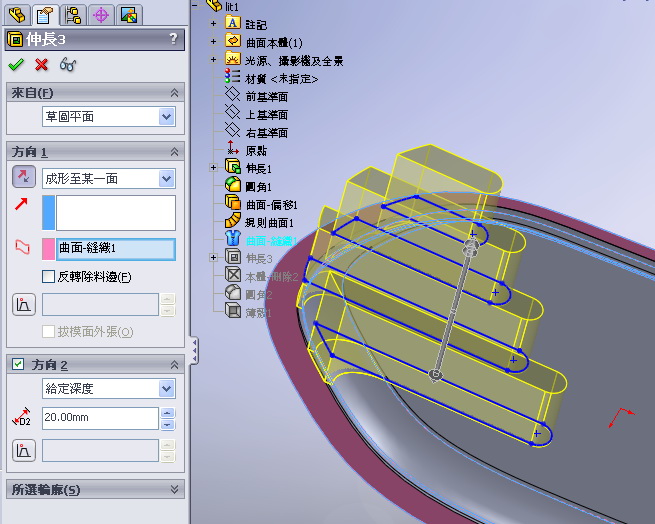Select the 伸長1 extrude feature icon
The height and width of the screenshot is (524, 655).
233,166
